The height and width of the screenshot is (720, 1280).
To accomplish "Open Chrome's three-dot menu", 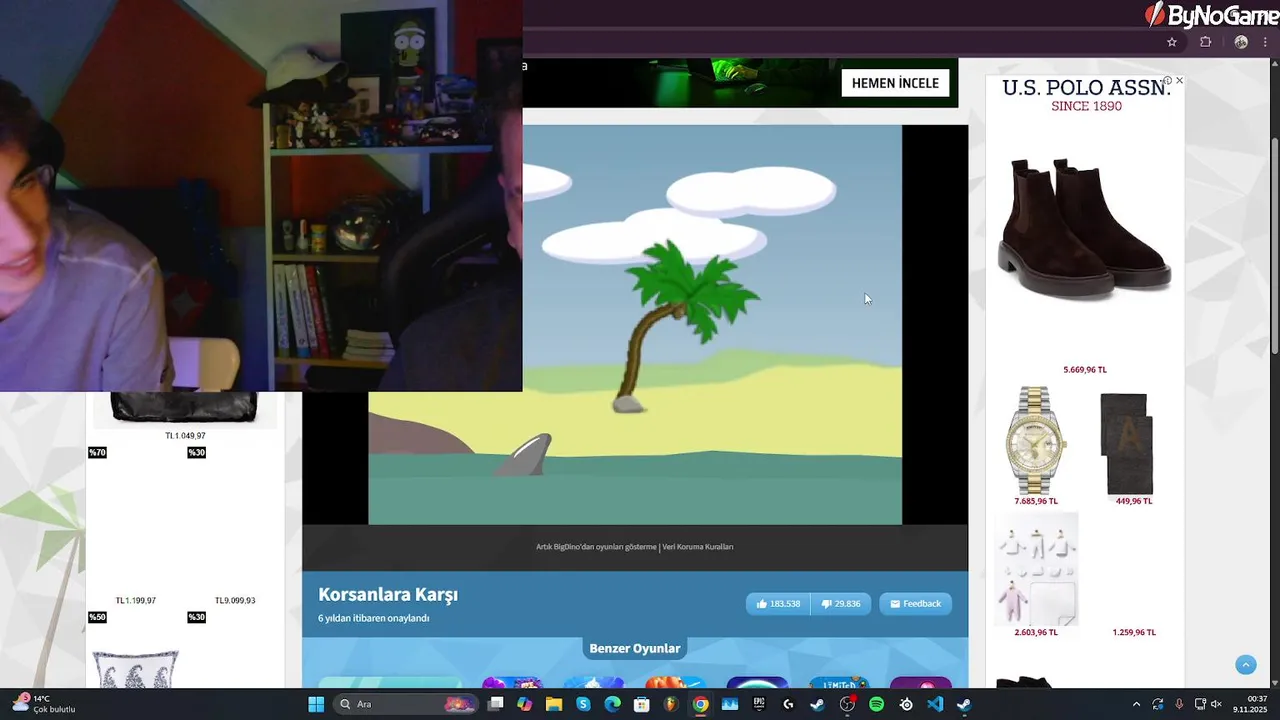I will point(1265,42).
